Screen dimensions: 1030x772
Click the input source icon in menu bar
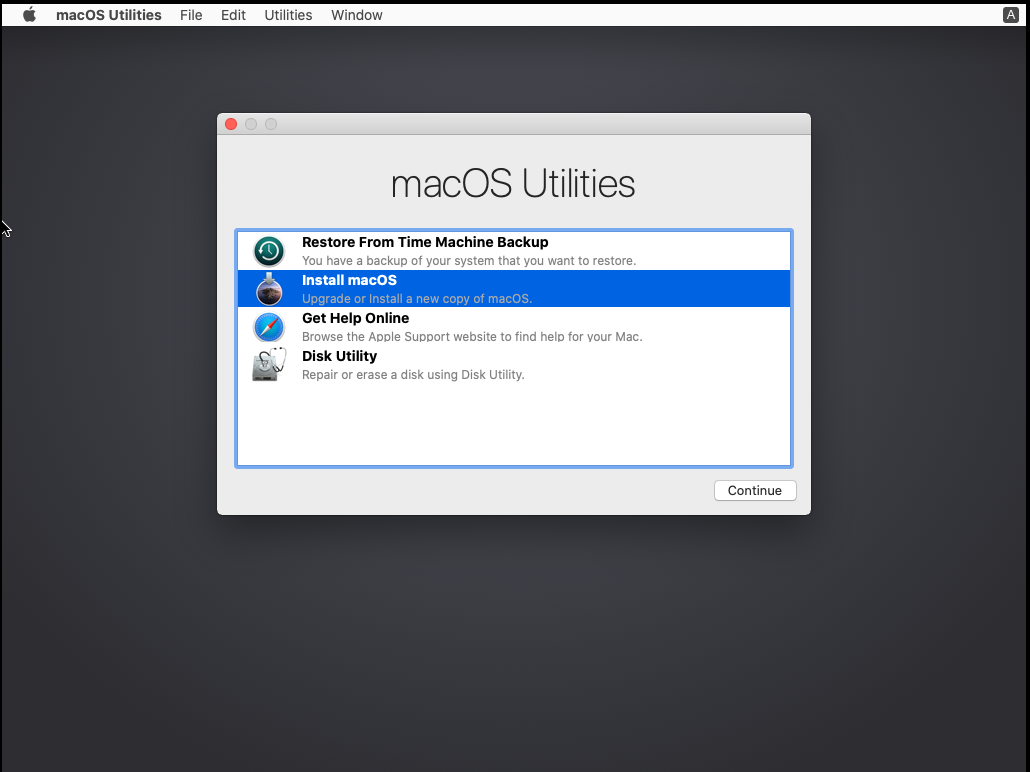tap(1011, 14)
